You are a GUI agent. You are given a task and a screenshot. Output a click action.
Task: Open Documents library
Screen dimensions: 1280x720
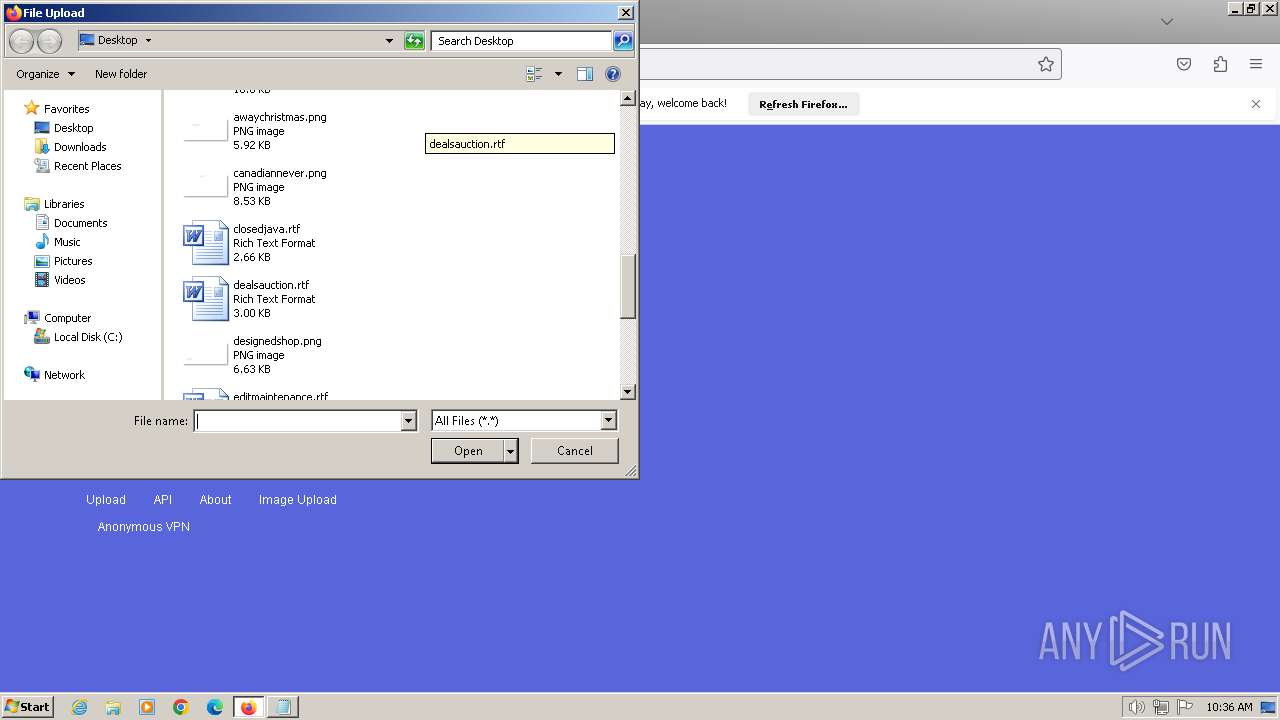pos(80,223)
